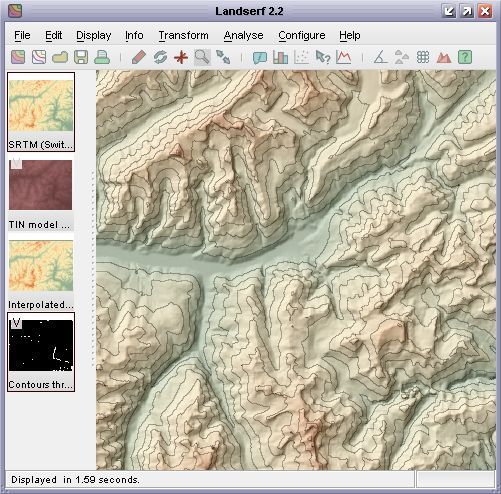The width and height of the screenshot is (501, 494).
Task: Select the SRTM (Swit... raster thumbnail
Action: 41,112
